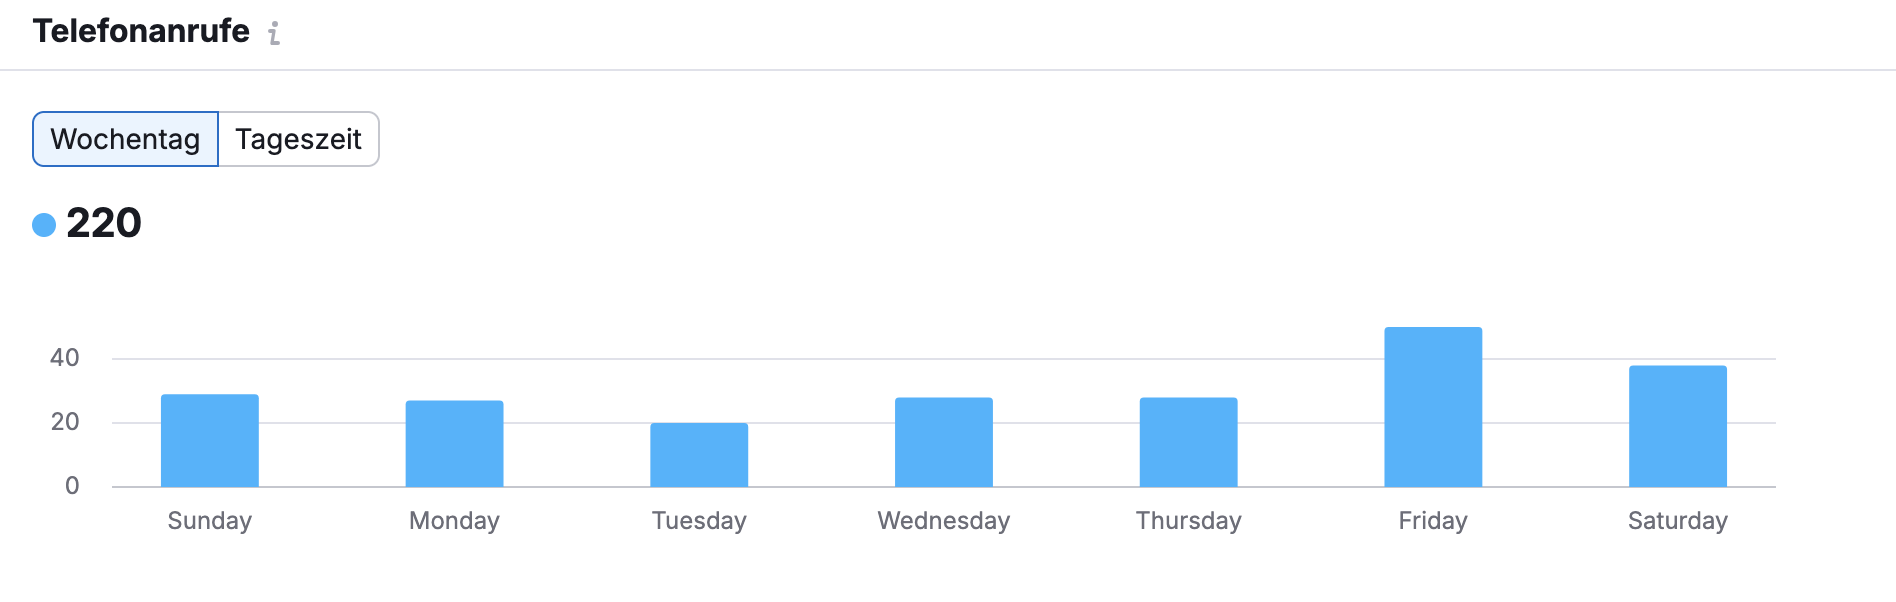Click the Monday bar in the chart

[x=454, y=444]
